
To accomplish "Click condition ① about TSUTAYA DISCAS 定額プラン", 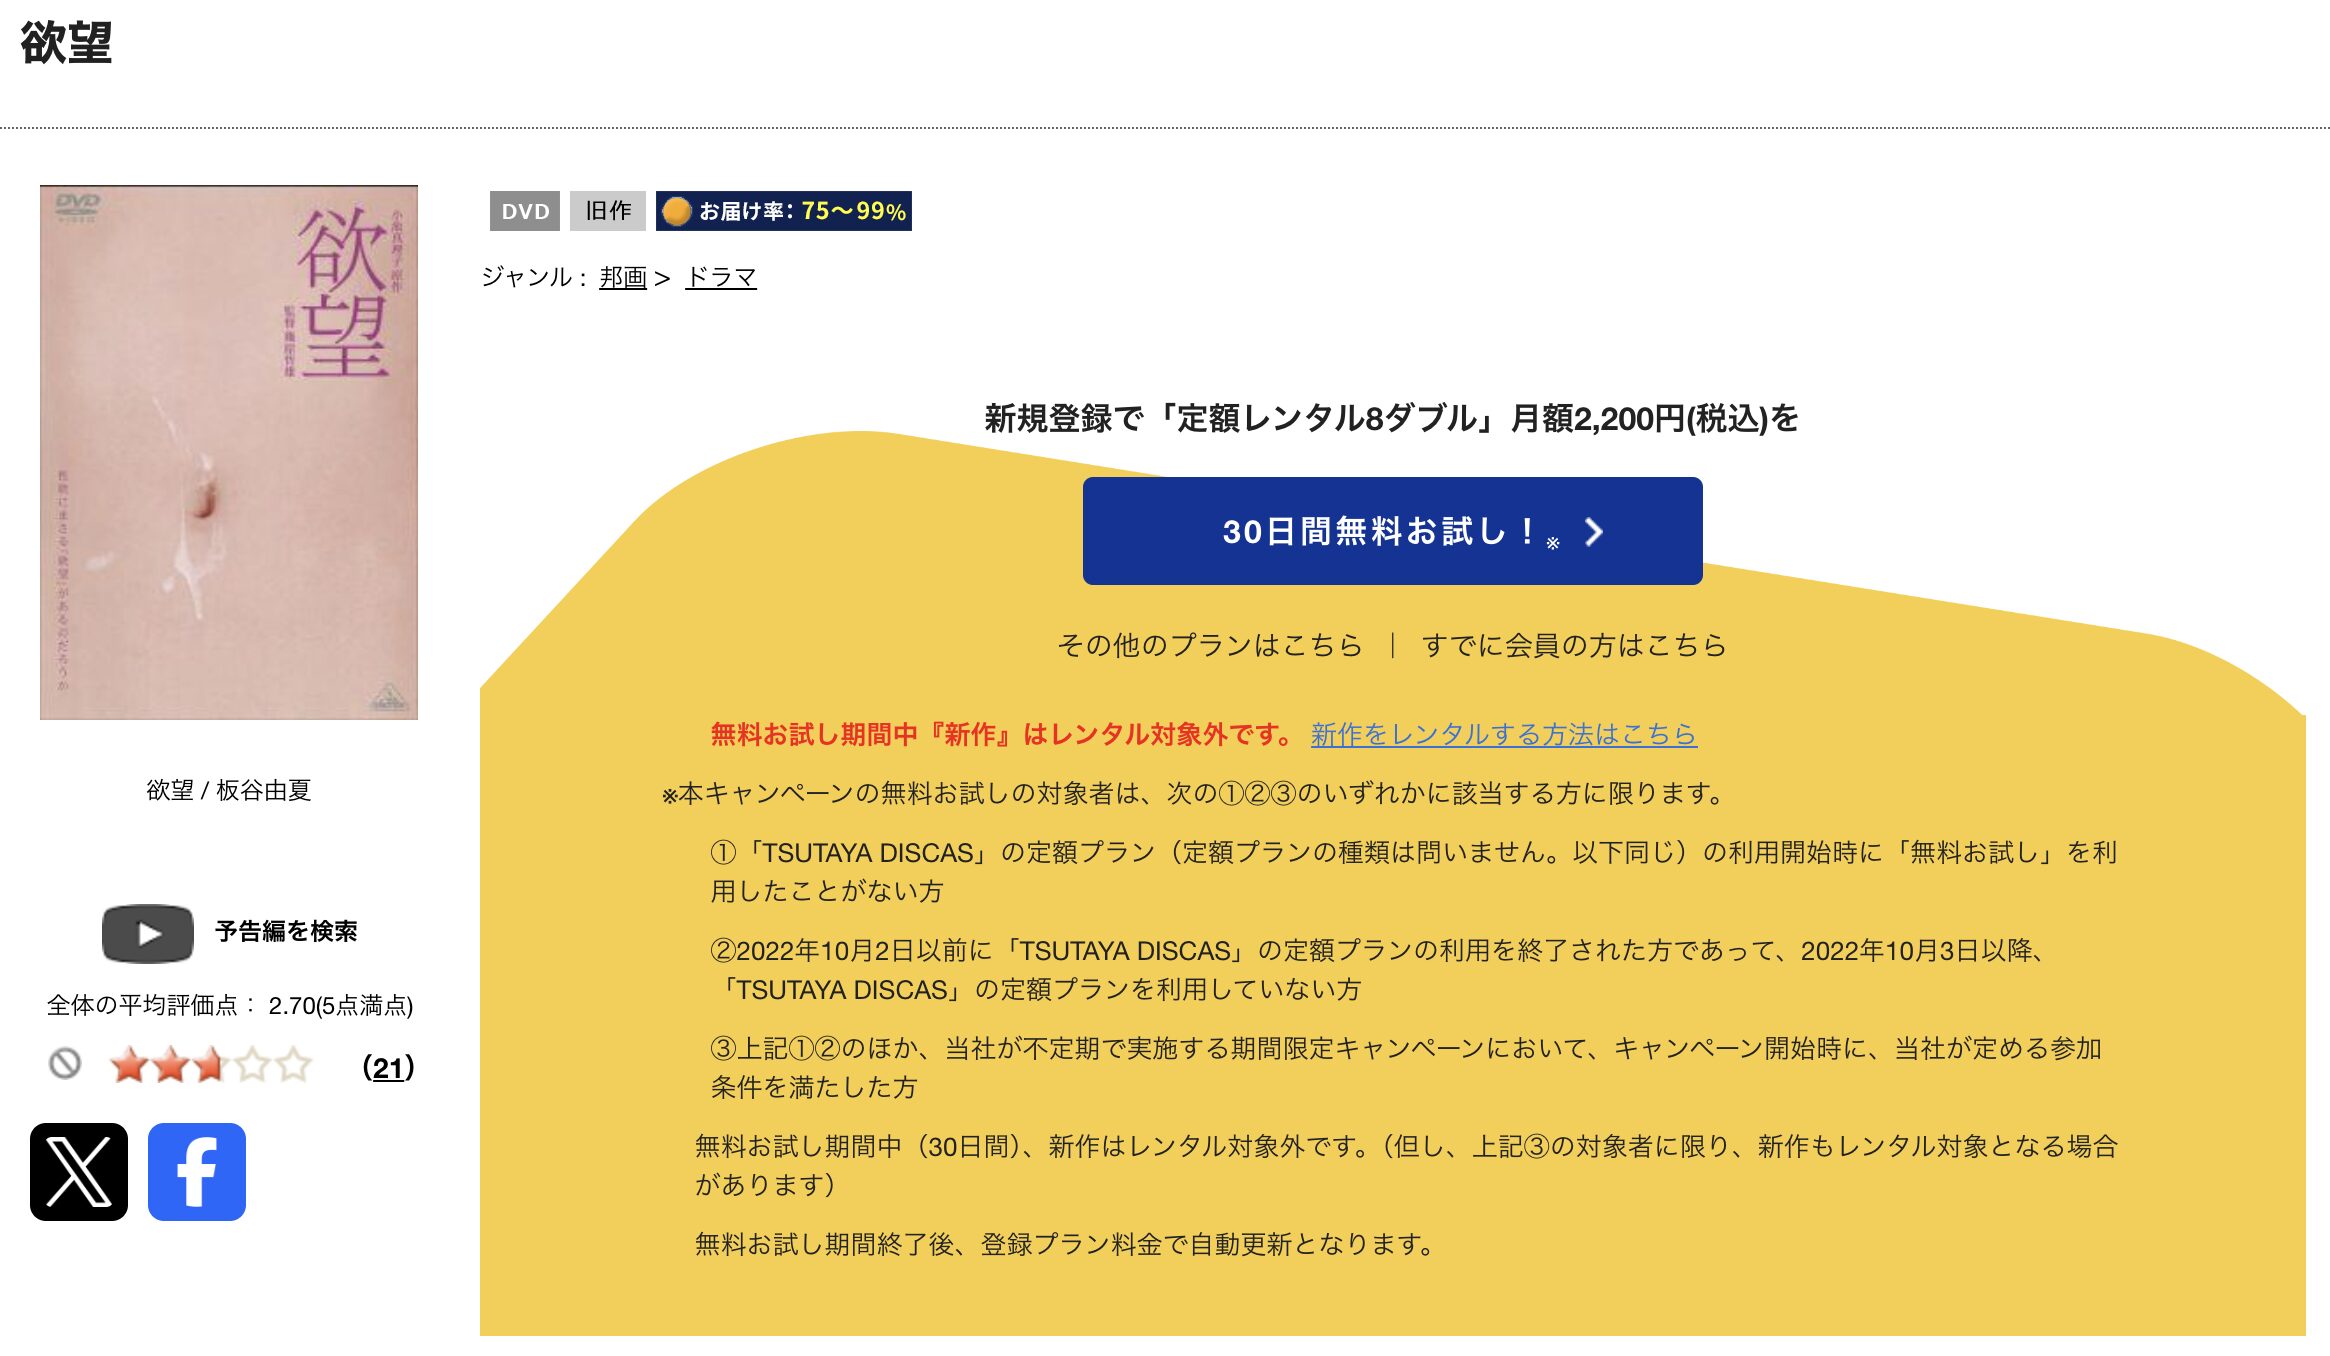I will (x=1414, y=871).
